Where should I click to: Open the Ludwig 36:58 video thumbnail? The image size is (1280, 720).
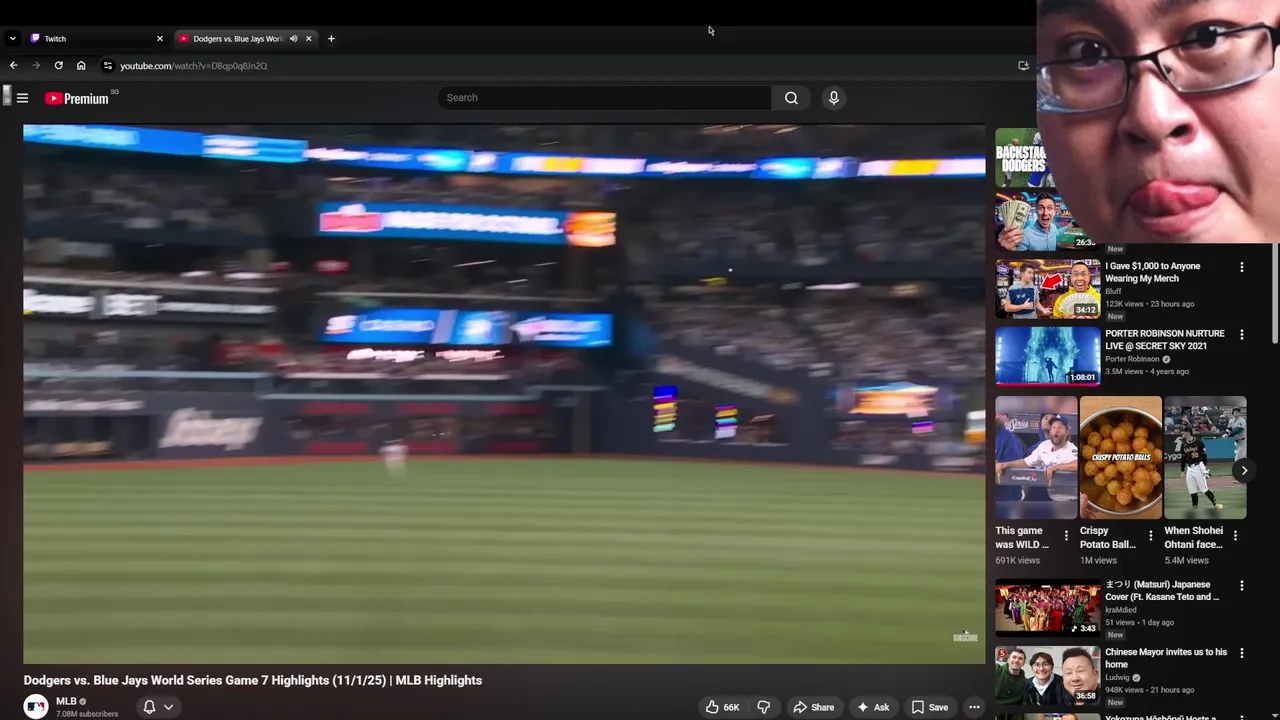(1047, 675)
